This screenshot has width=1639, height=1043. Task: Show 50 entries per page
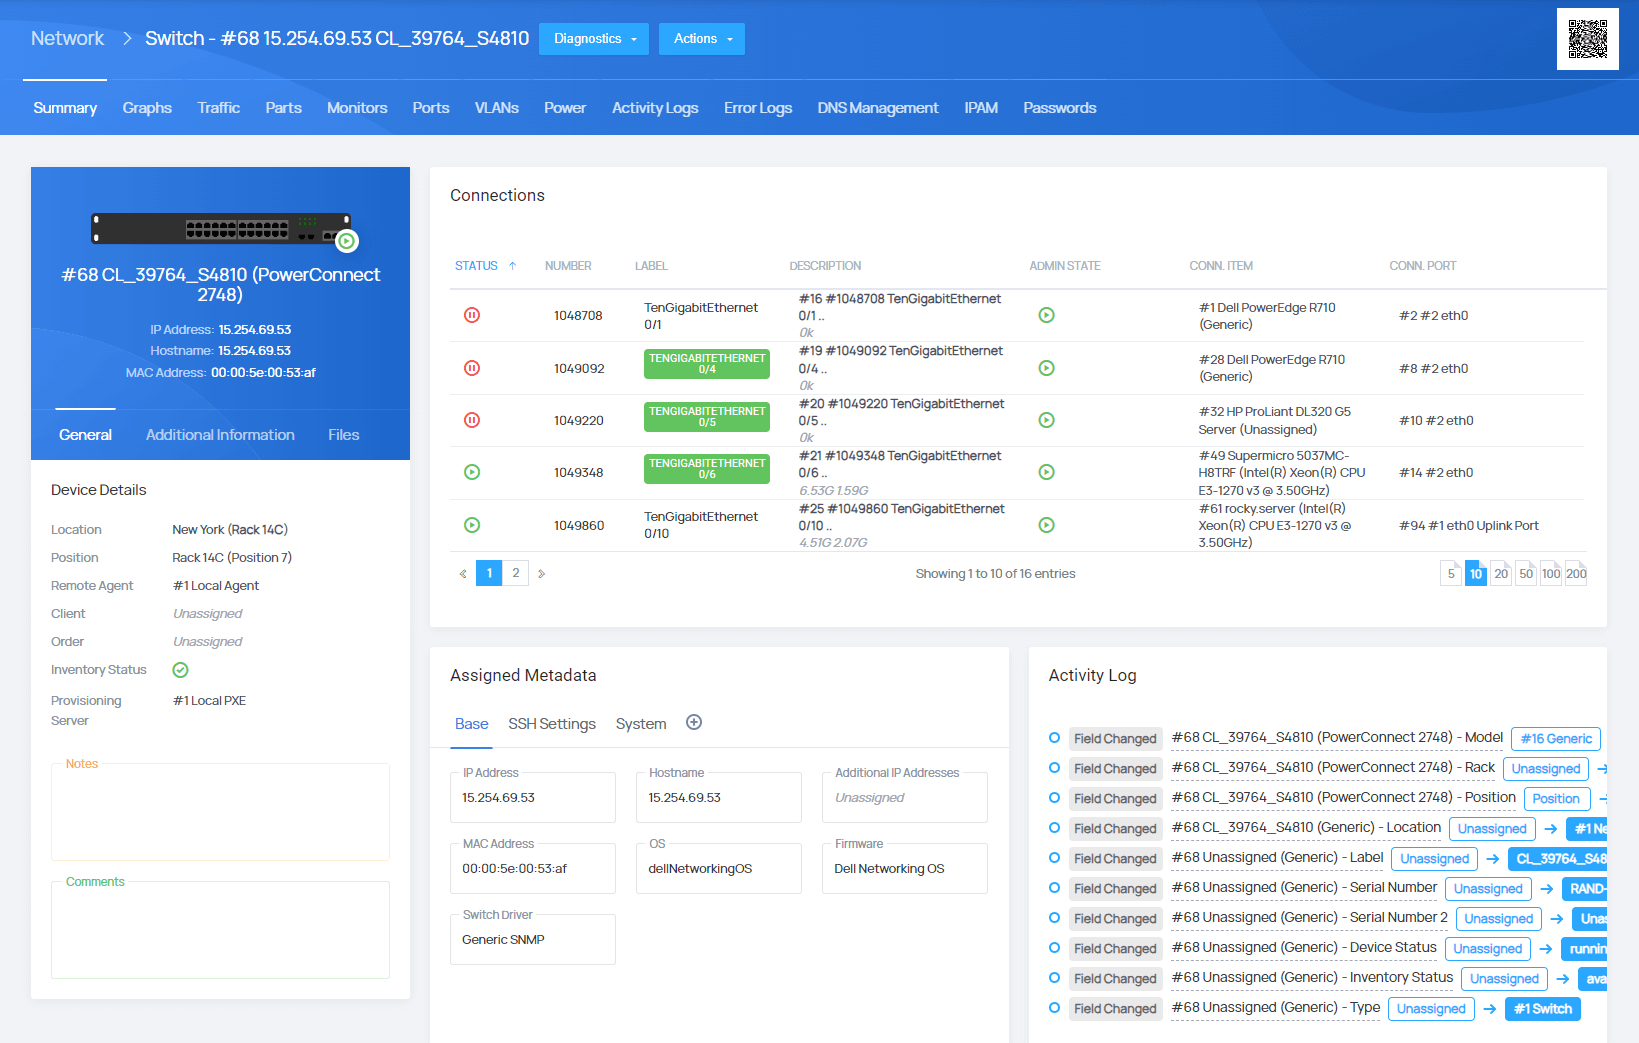(1526, 574)
